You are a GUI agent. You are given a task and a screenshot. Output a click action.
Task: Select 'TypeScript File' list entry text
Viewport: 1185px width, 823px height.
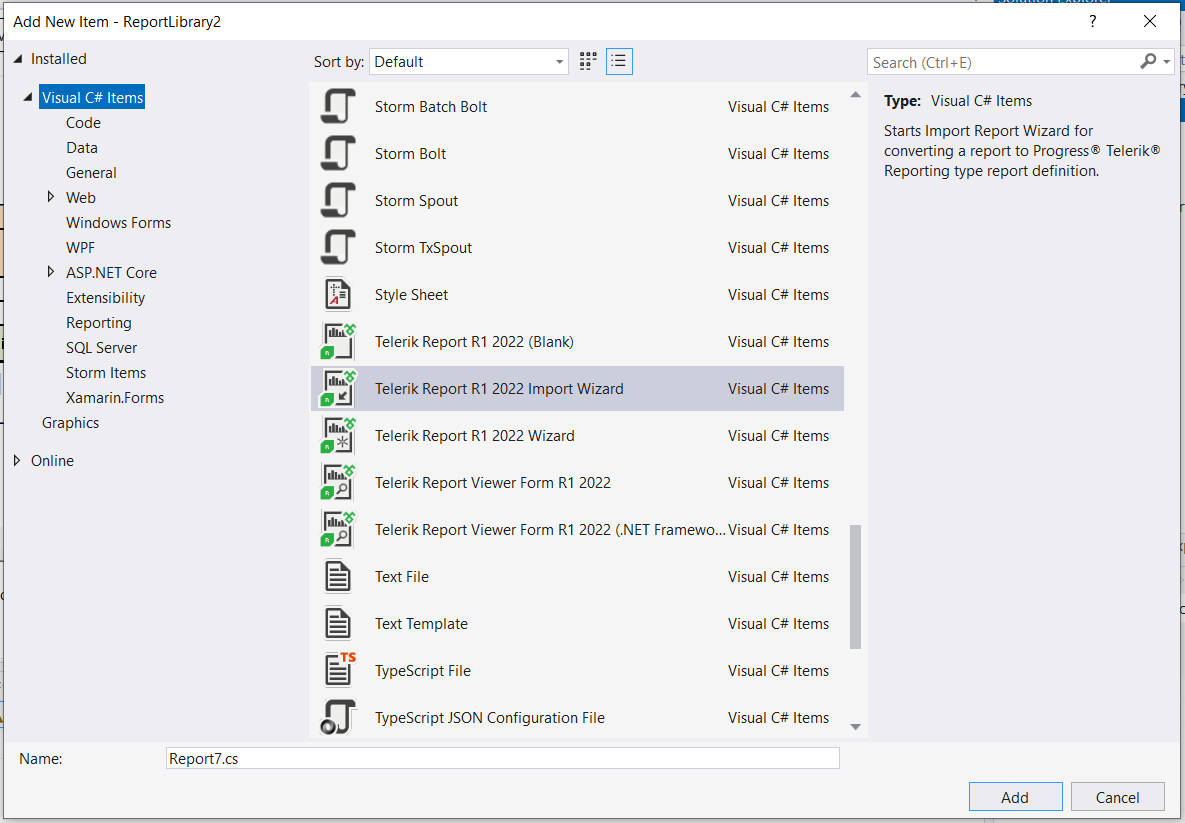[422, 670]
